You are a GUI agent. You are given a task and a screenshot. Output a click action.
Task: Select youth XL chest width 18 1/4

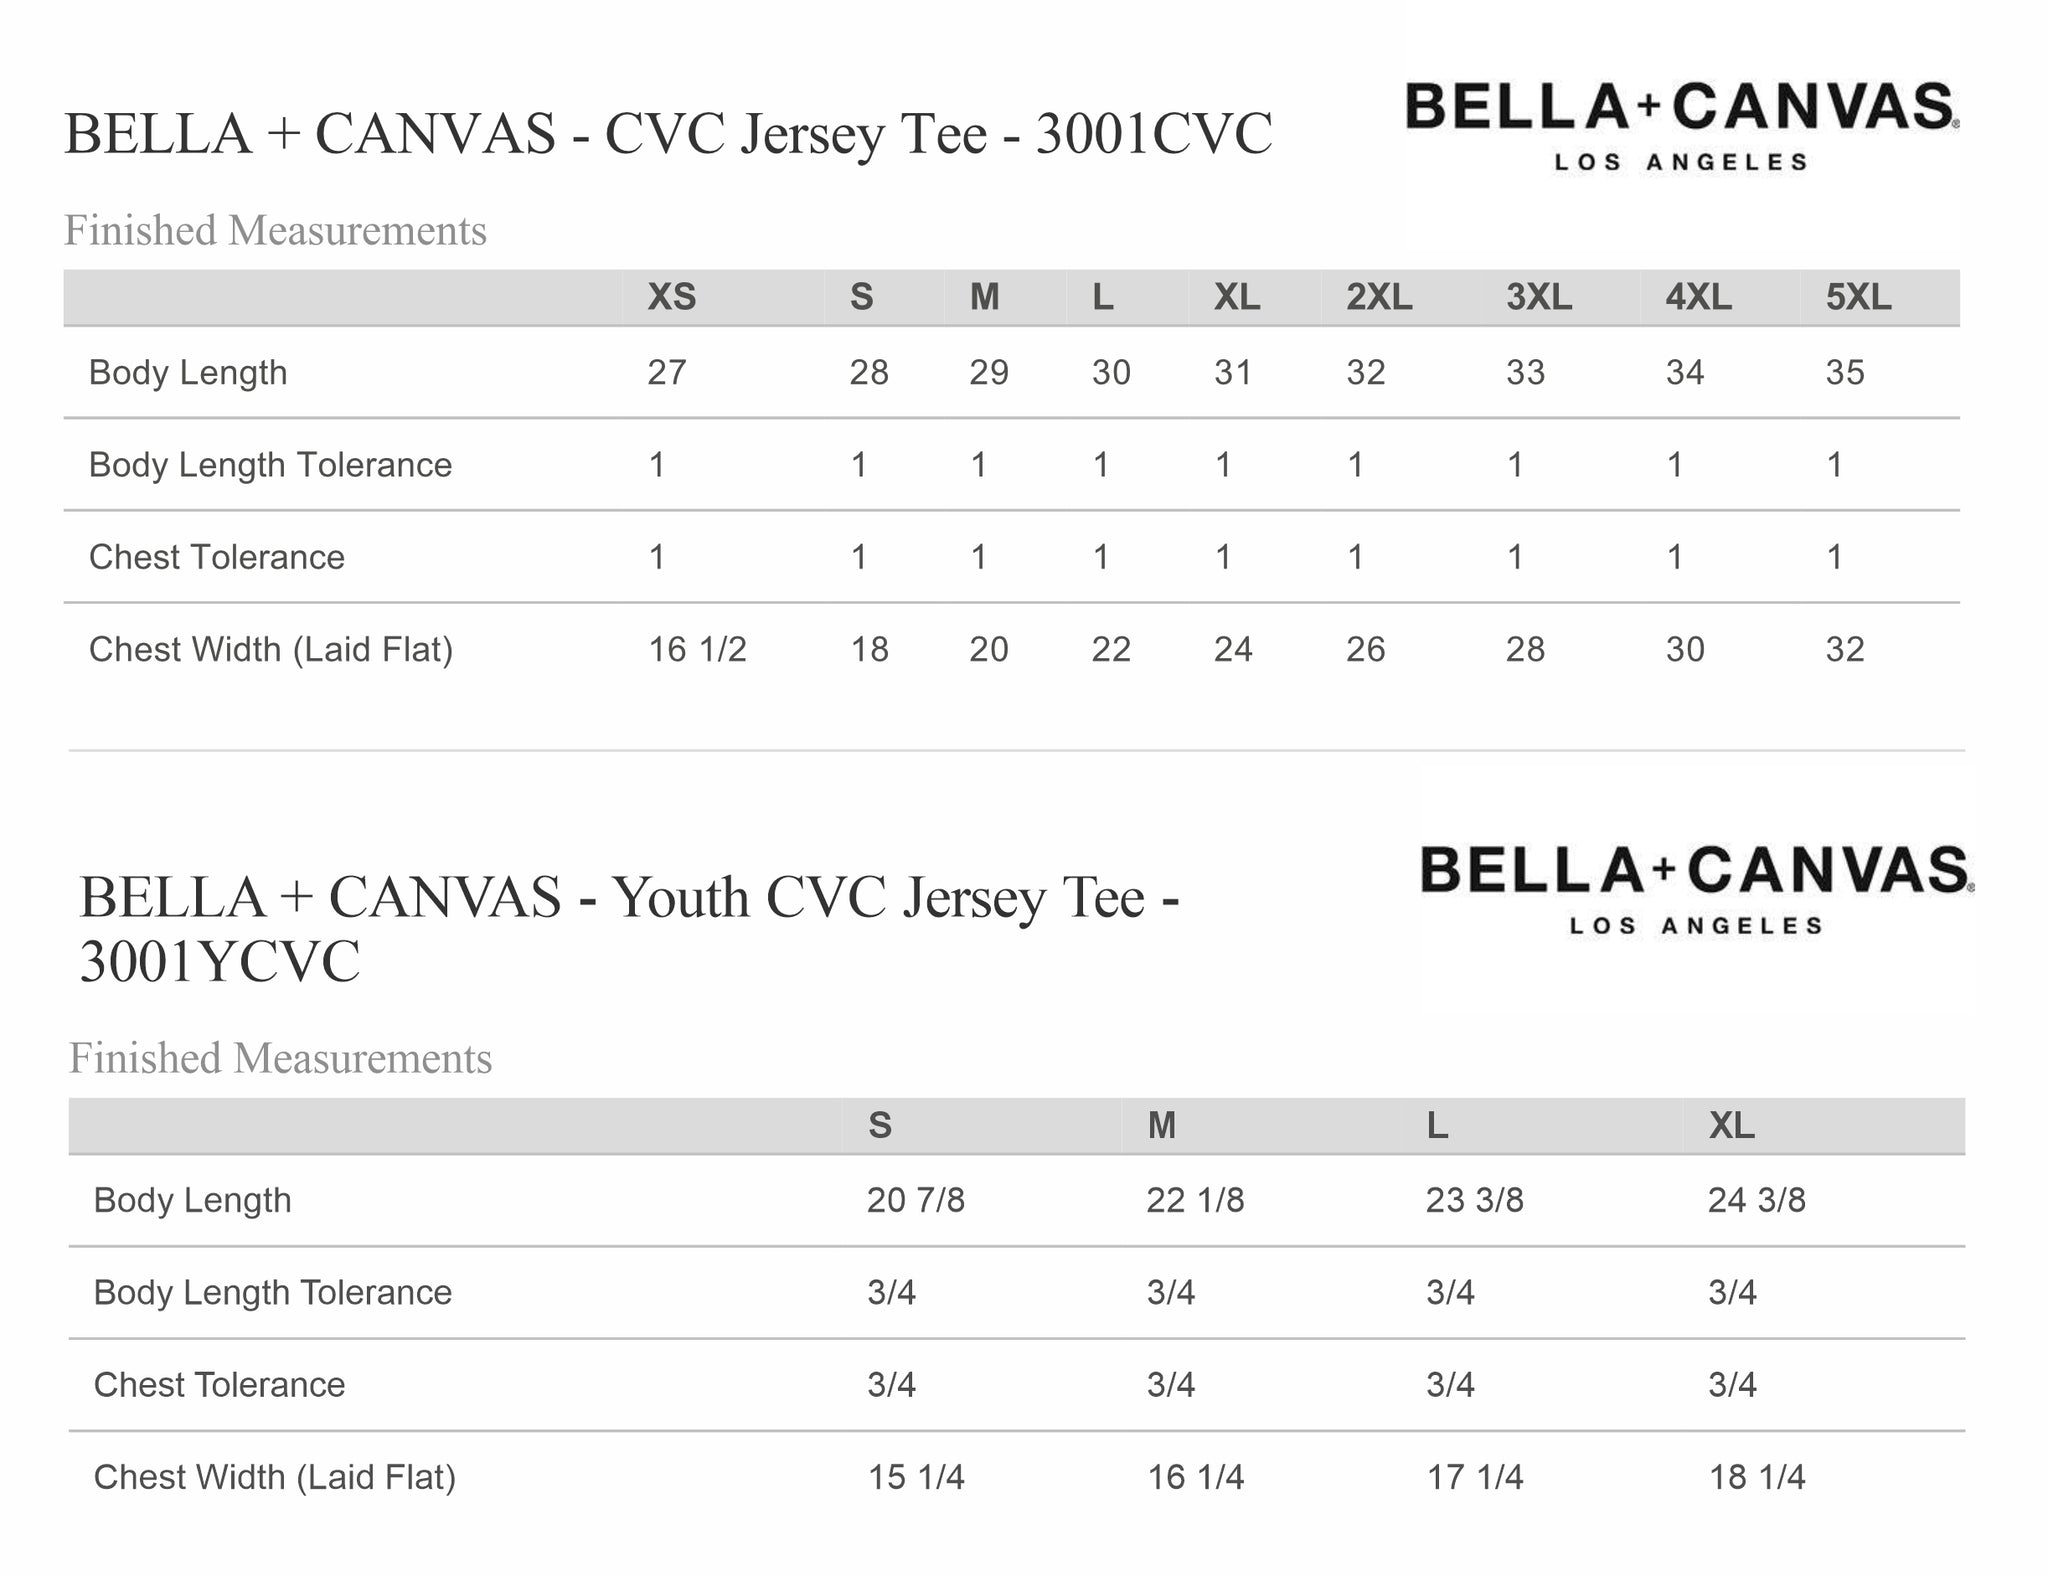(1757, 1477)
